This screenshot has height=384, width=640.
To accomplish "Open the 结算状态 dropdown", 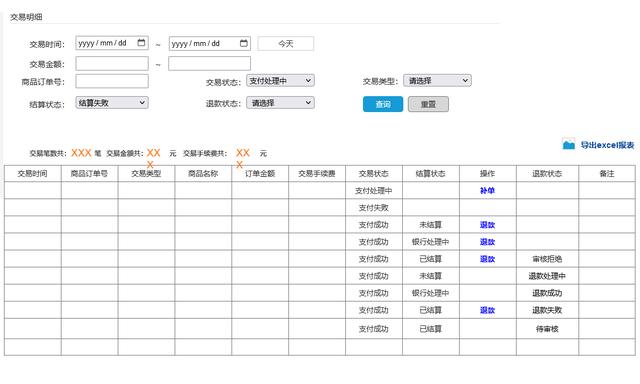I will (112, 102).
